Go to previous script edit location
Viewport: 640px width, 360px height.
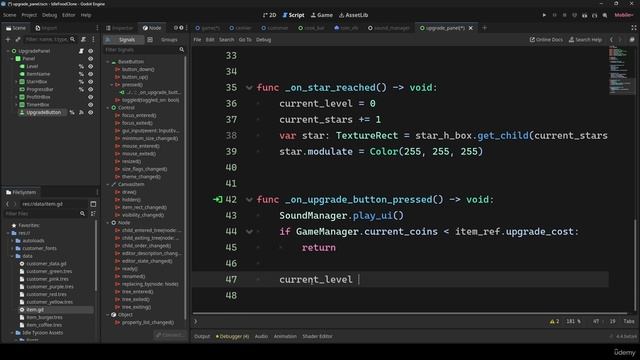click(x=611, y=40)
